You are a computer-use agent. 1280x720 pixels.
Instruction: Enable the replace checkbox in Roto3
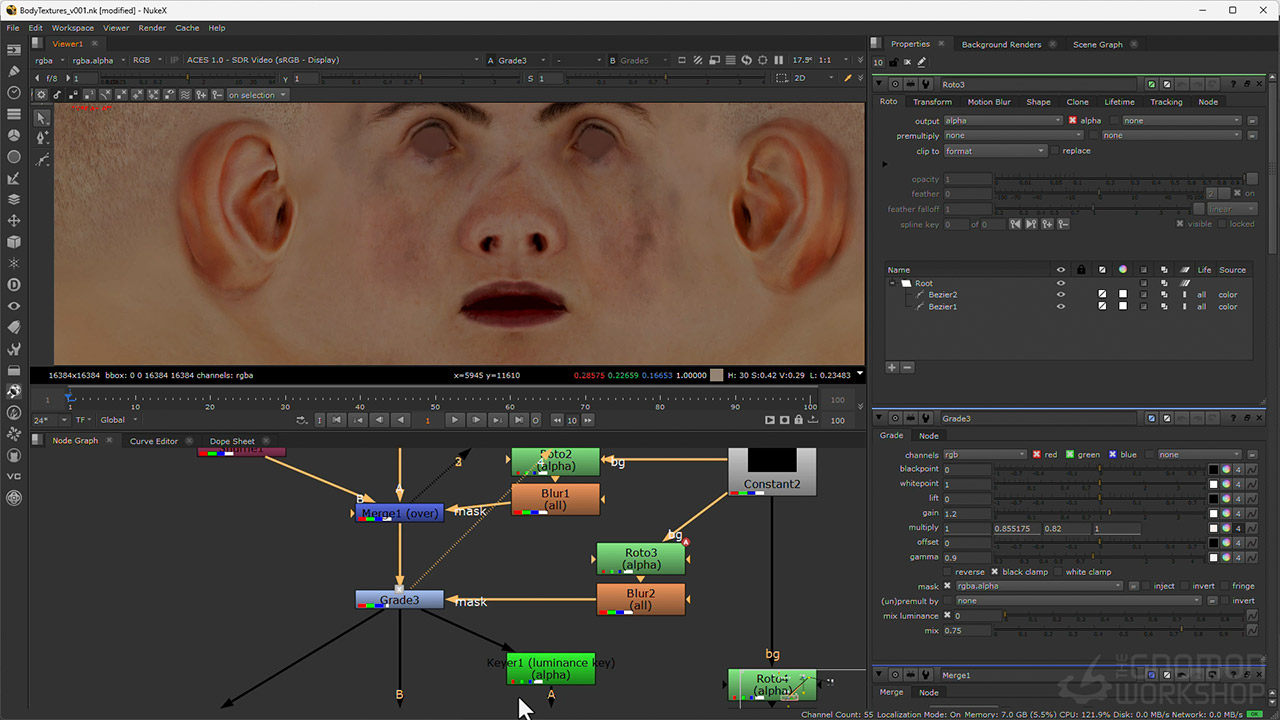tap(1054, 151)
